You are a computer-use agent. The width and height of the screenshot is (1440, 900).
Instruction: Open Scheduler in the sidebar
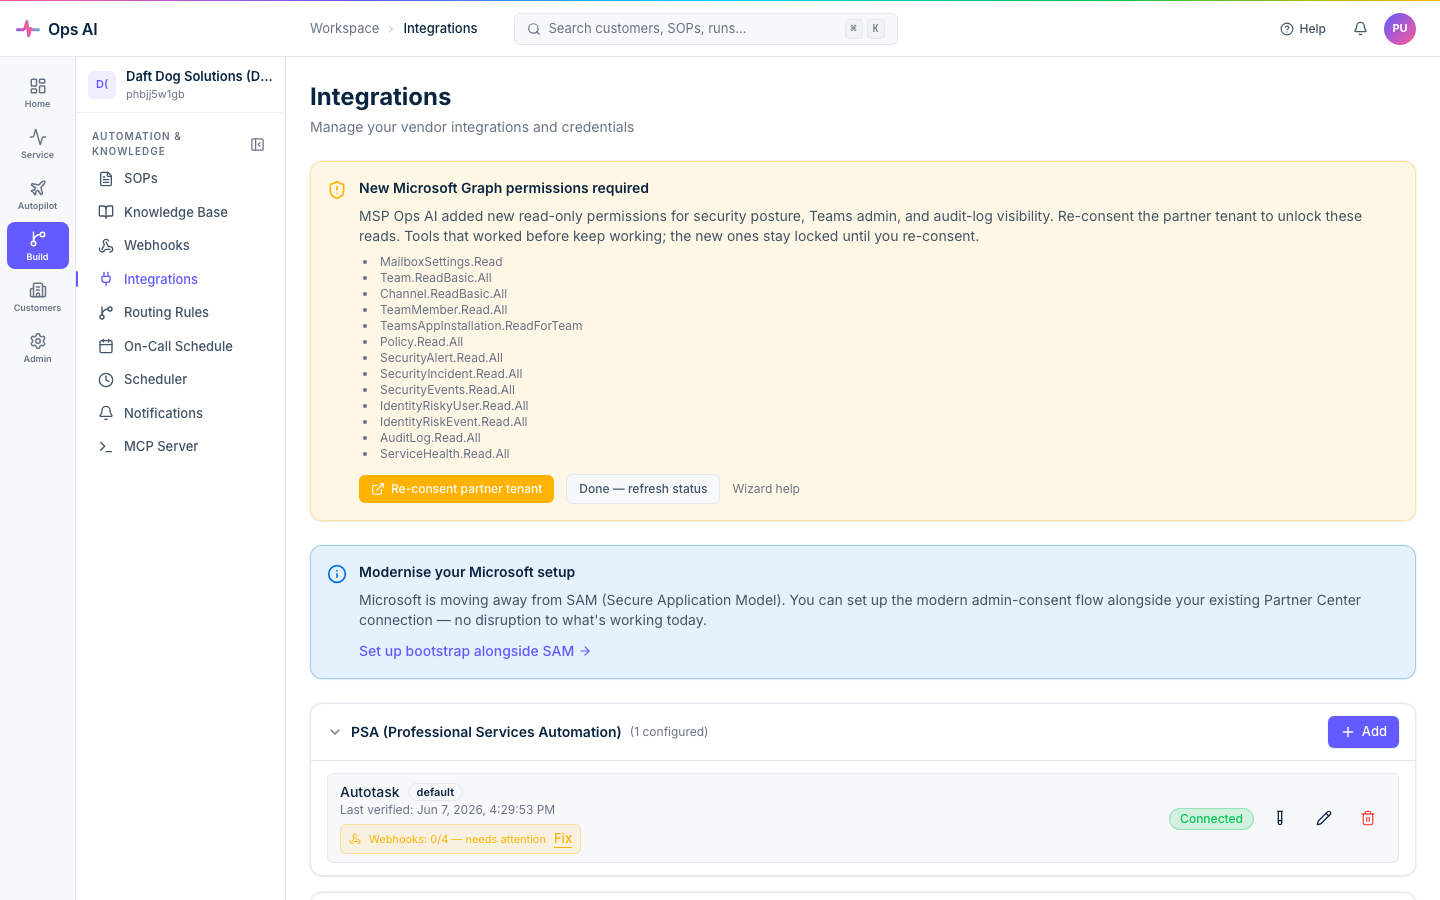(181, 379)
